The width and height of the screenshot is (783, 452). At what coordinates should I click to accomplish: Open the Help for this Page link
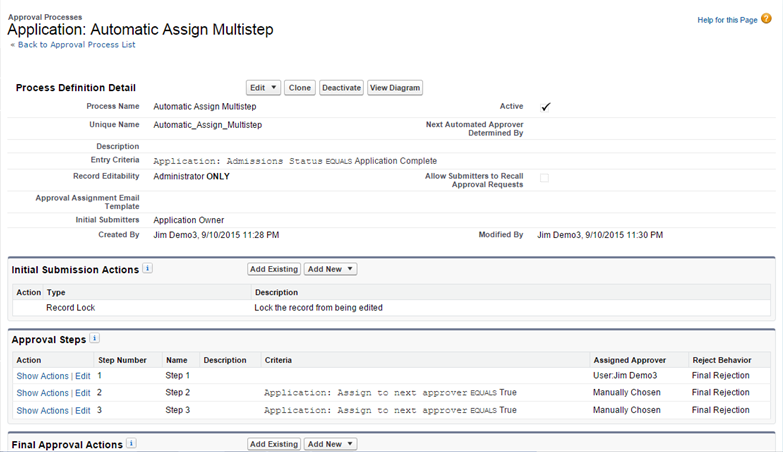[x=727, y=20]
